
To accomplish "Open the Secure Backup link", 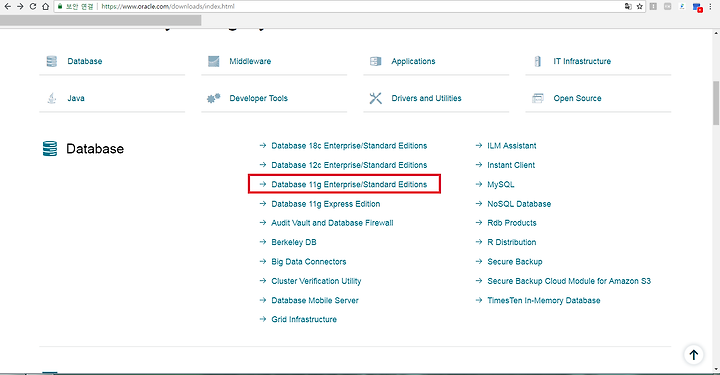I will [x=515, y=262].
